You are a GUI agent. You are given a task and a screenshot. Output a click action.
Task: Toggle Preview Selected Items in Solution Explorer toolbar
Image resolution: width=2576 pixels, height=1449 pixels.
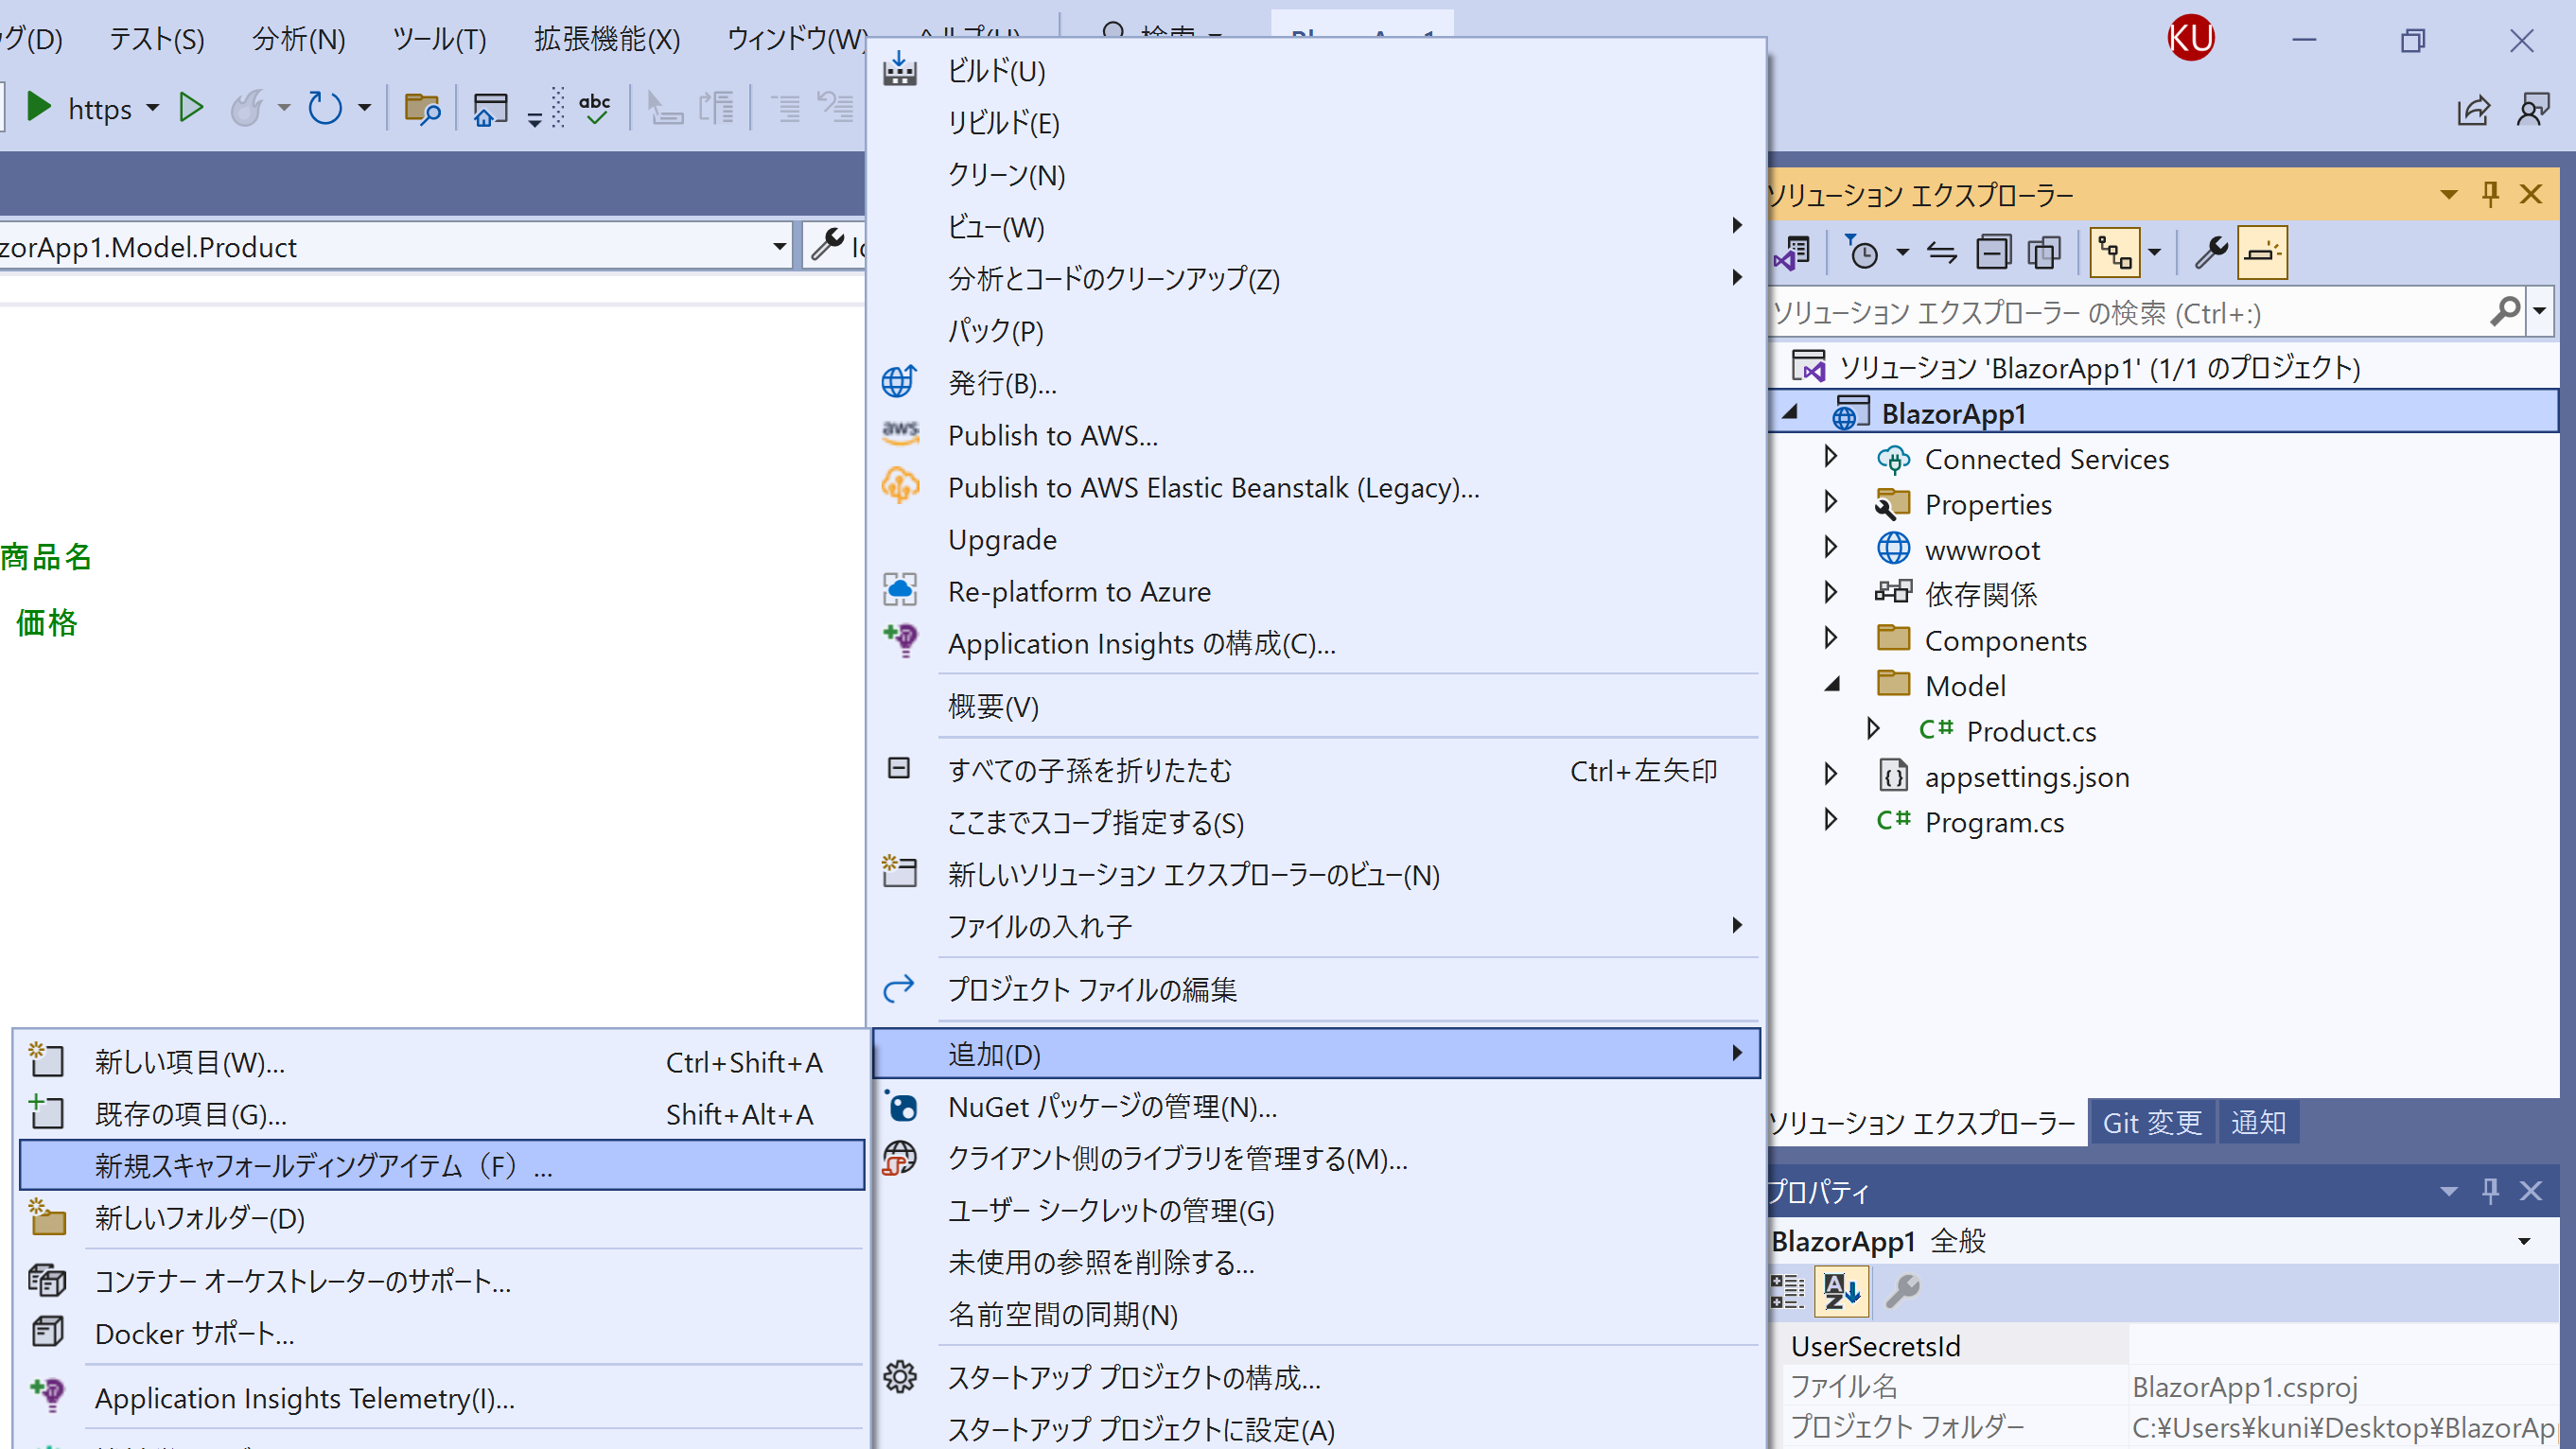tap(2262, 252)
